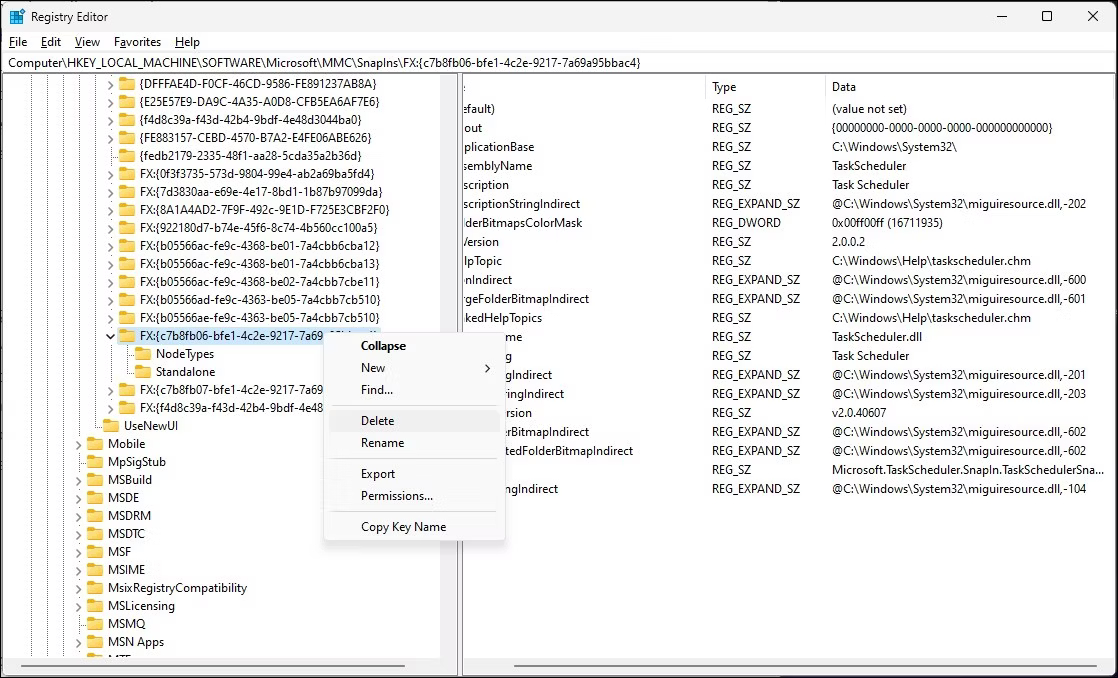
Task: Expand FX:{b05566ac-fe9c-4368-be02-7a4cbb7cbe11} chevron
Action: pos(111,282)
